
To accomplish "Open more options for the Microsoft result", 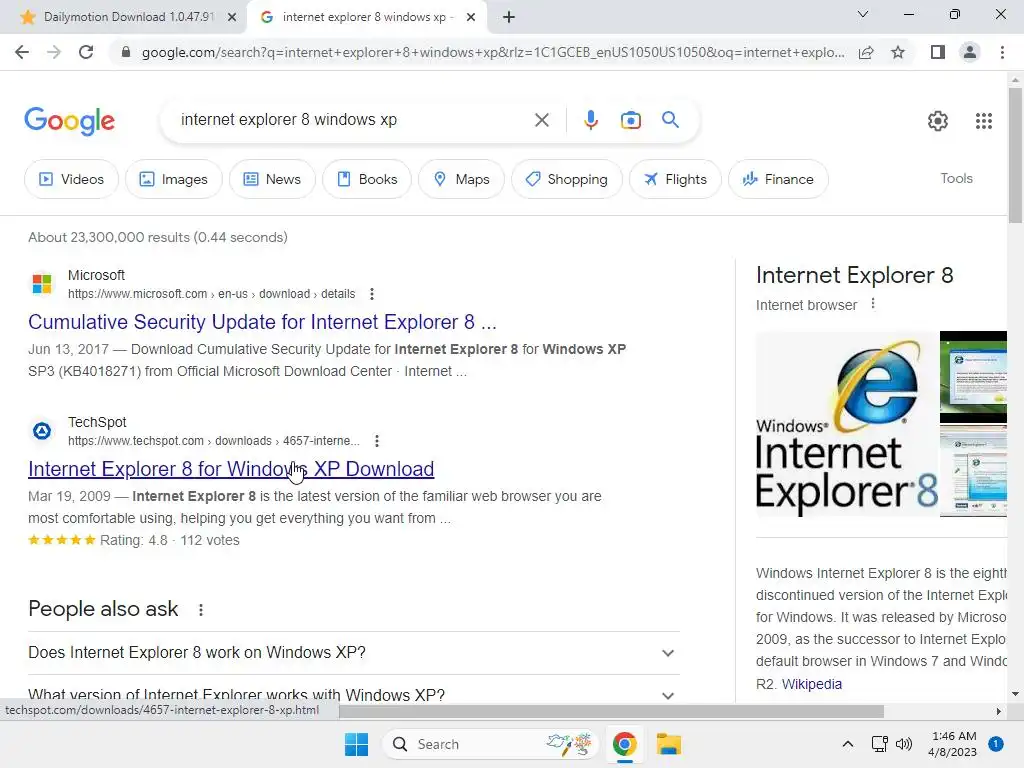I will coord(372,294).
